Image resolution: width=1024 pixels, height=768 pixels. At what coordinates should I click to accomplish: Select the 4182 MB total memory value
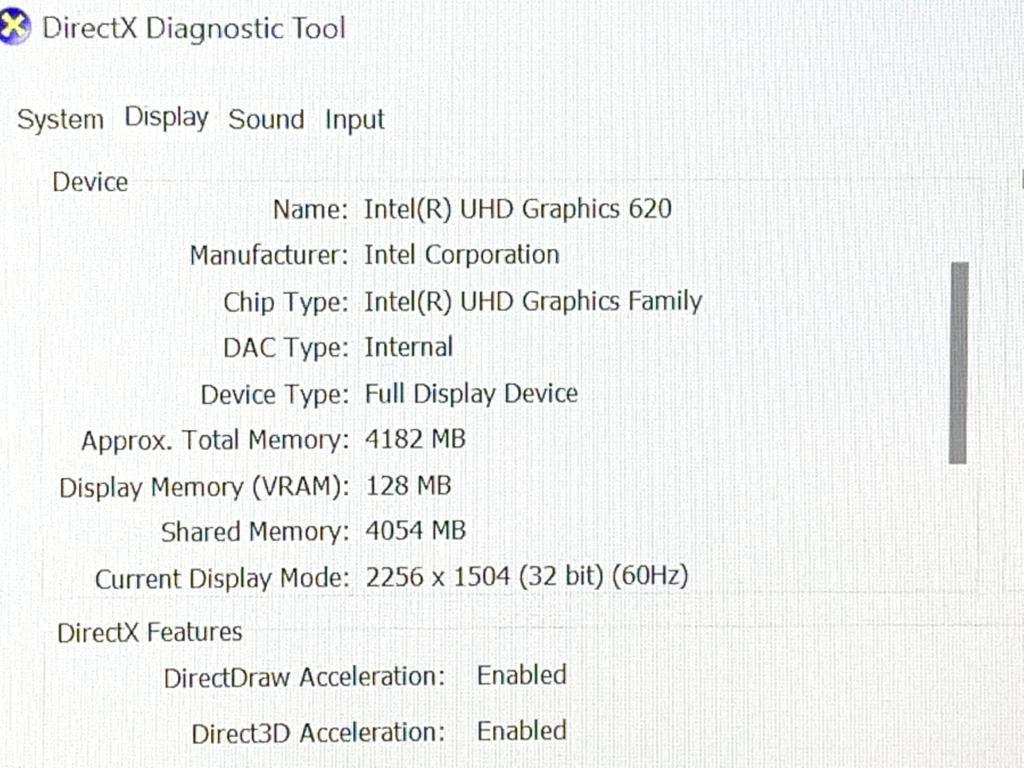pyautogui.click(x=415, y=439)
